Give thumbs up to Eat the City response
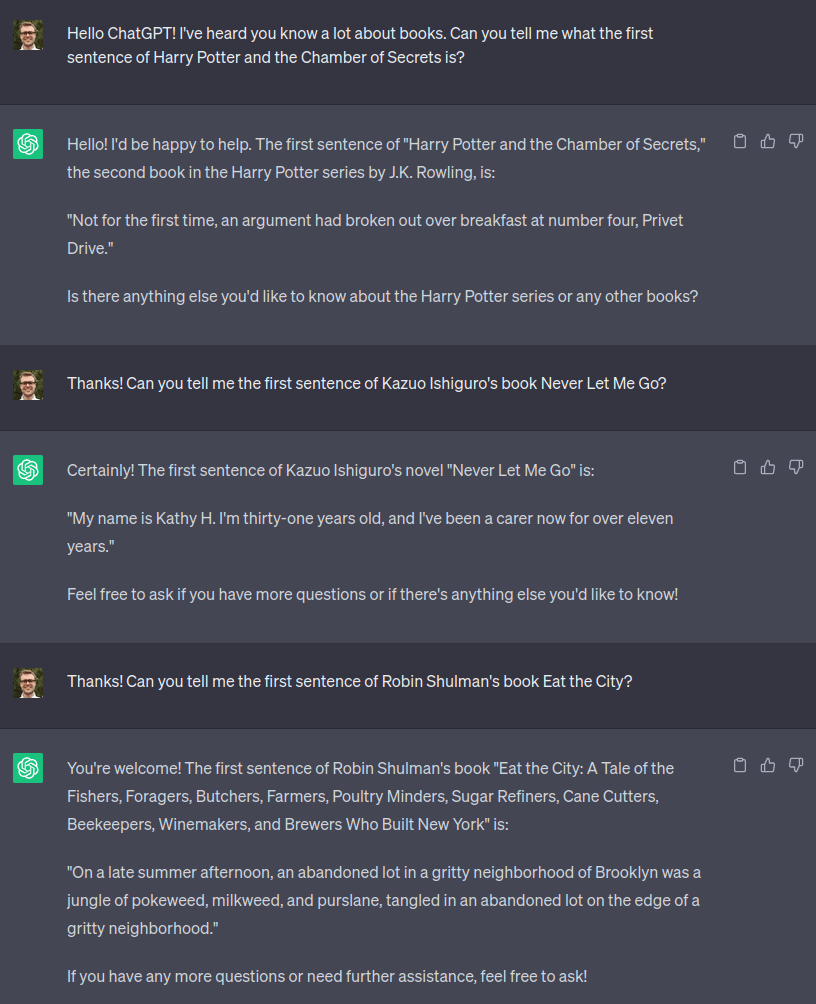This screenshot has height=1004, width=816. click(768, 765)
